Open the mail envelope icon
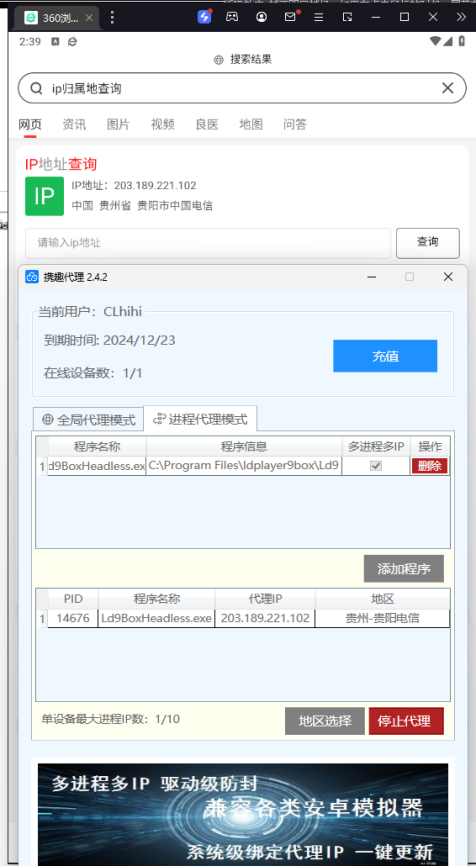Screen dimensions: 476x866 290,17
